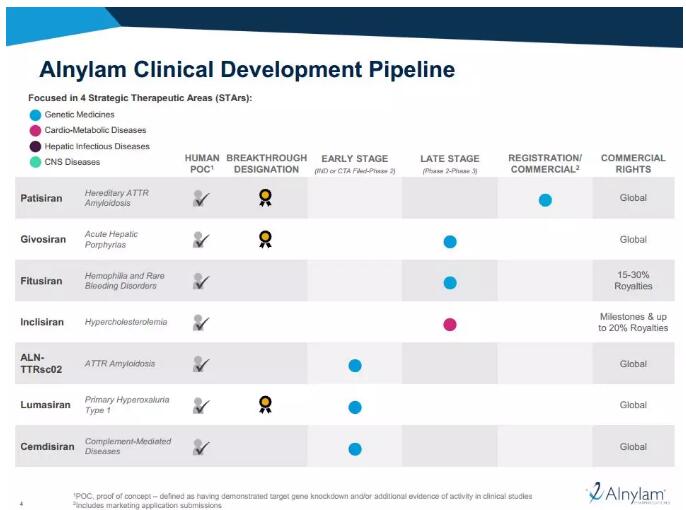
Task: Click the green CNS Diseases legend dot
Action: 36,162
